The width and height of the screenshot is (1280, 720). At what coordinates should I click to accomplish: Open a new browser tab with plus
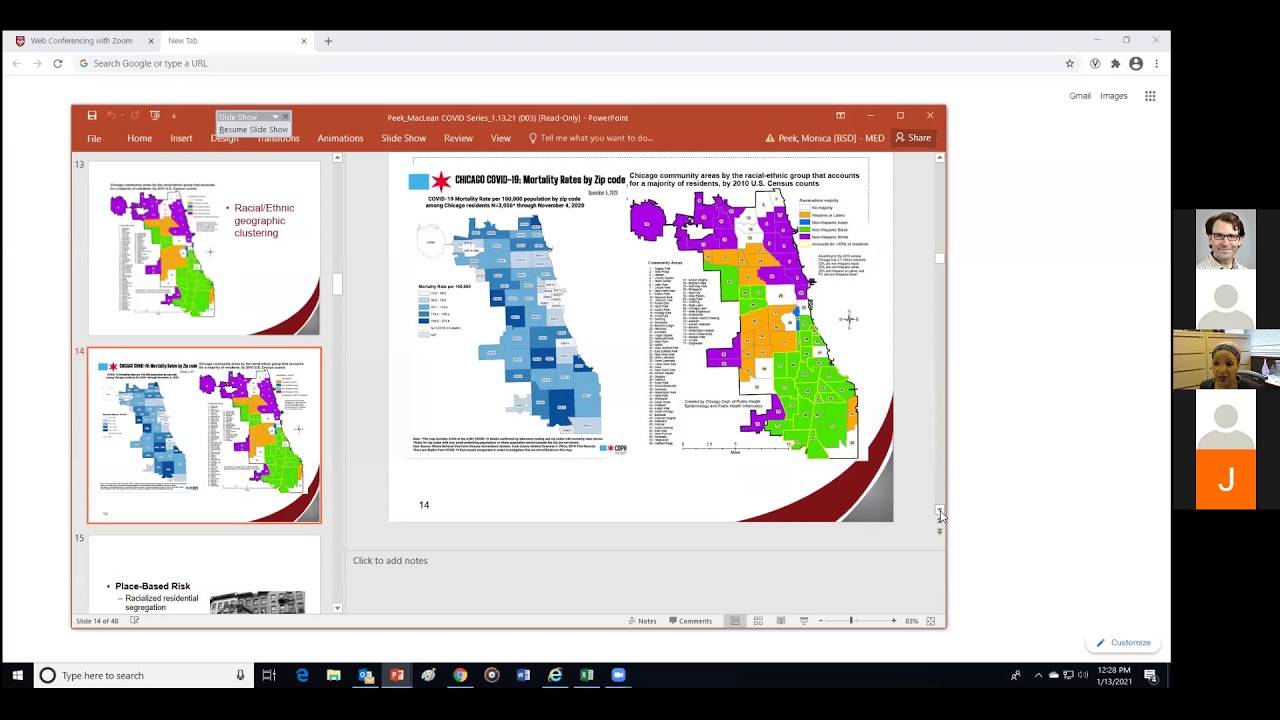(328, 41)
